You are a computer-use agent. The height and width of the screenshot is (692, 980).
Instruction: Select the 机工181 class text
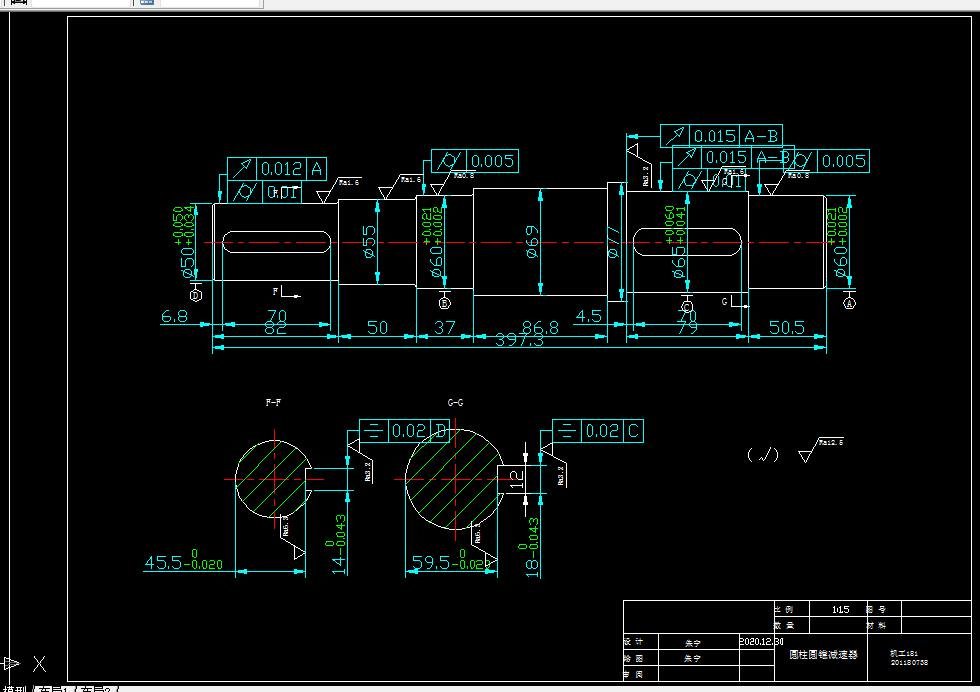point(904,653)
